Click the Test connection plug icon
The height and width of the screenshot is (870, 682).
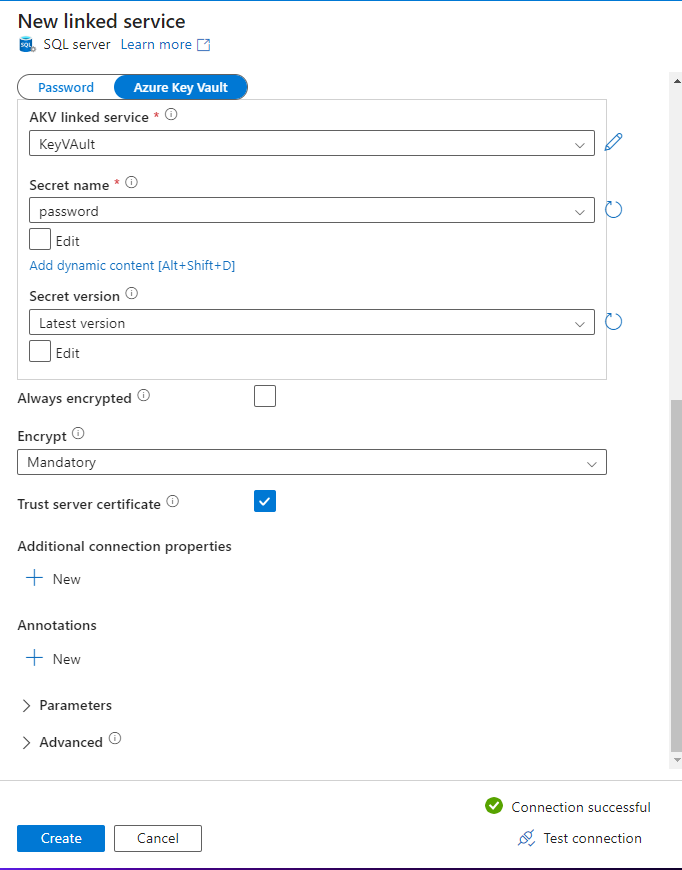(527, 838)
